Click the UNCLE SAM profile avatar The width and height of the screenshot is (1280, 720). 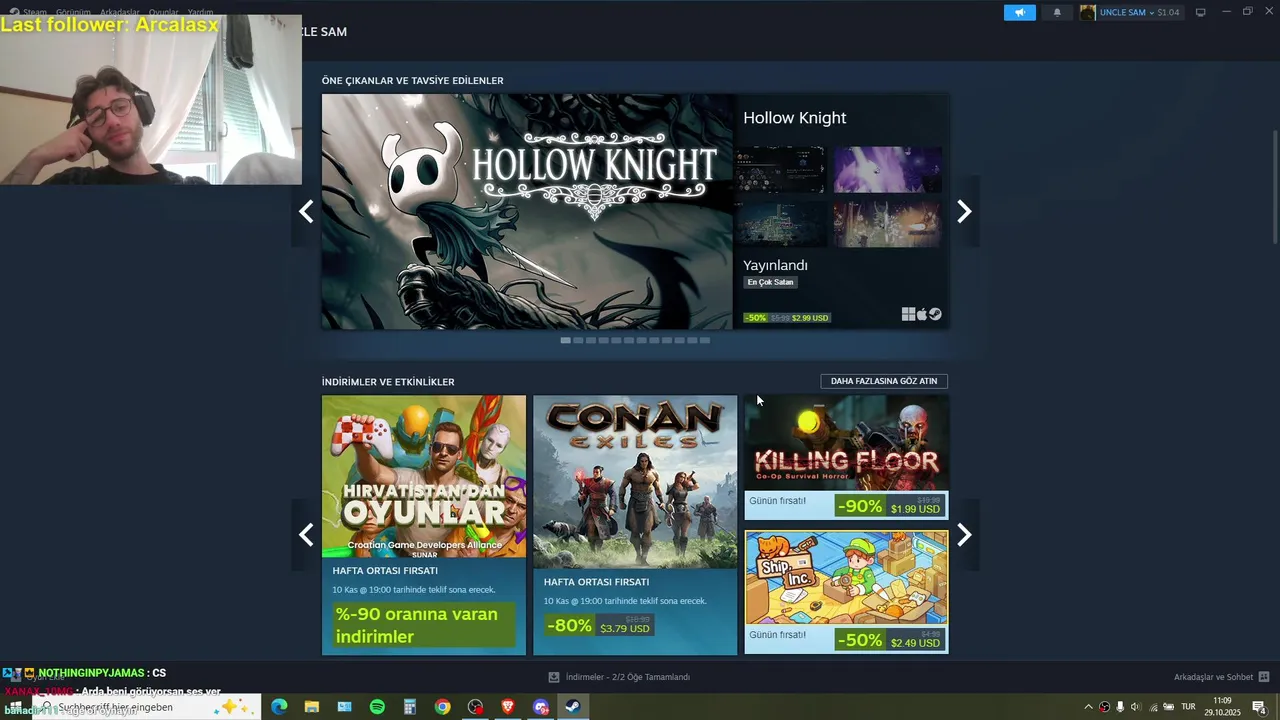1088,12
